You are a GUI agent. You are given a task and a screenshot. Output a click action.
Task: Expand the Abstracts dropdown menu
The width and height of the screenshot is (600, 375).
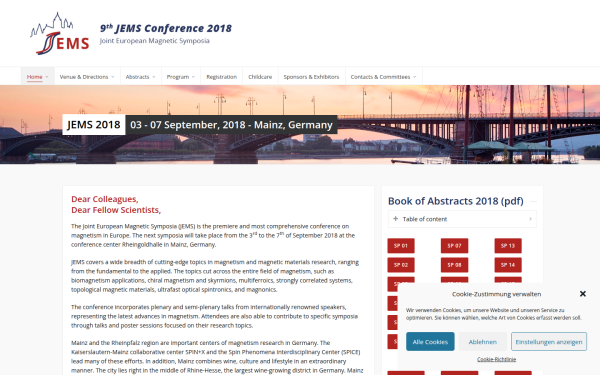point(140,77)
